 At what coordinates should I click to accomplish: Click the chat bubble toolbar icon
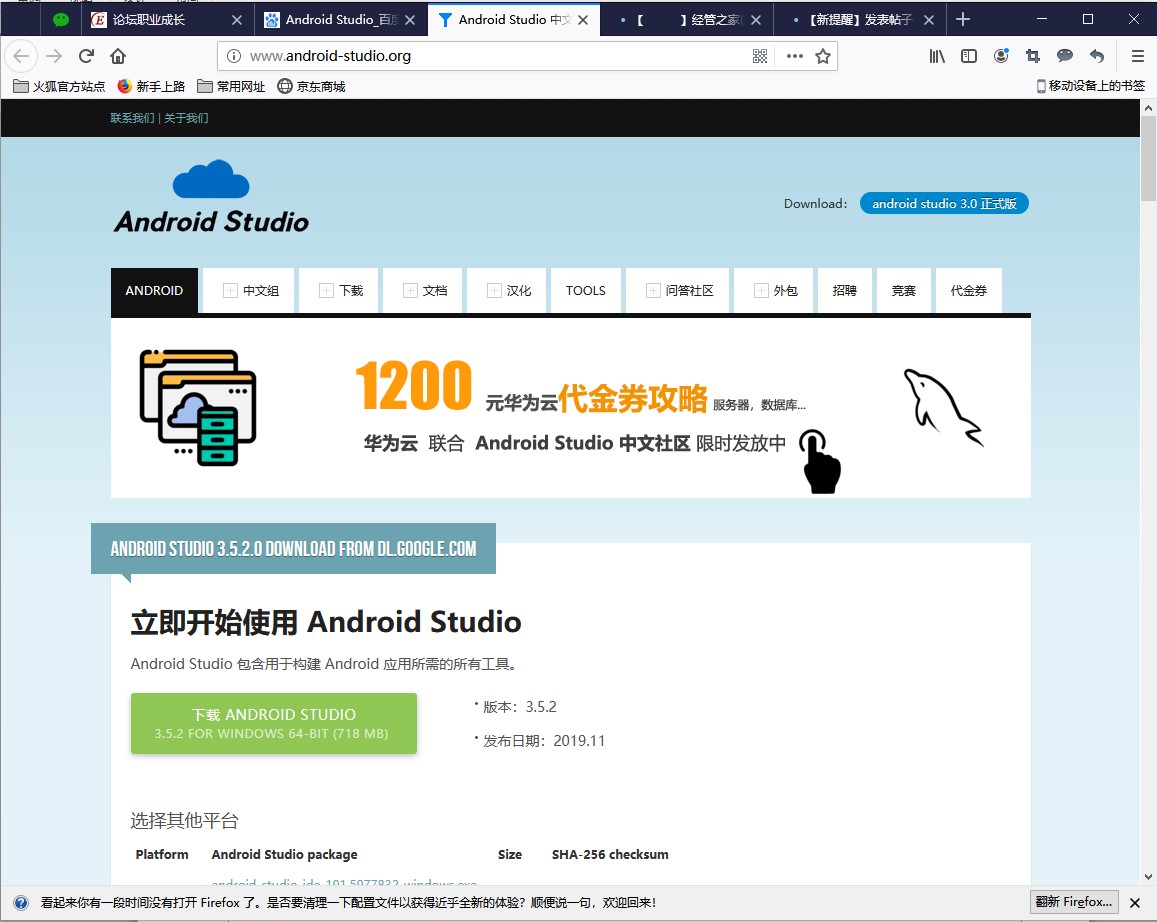[1065, 56]
